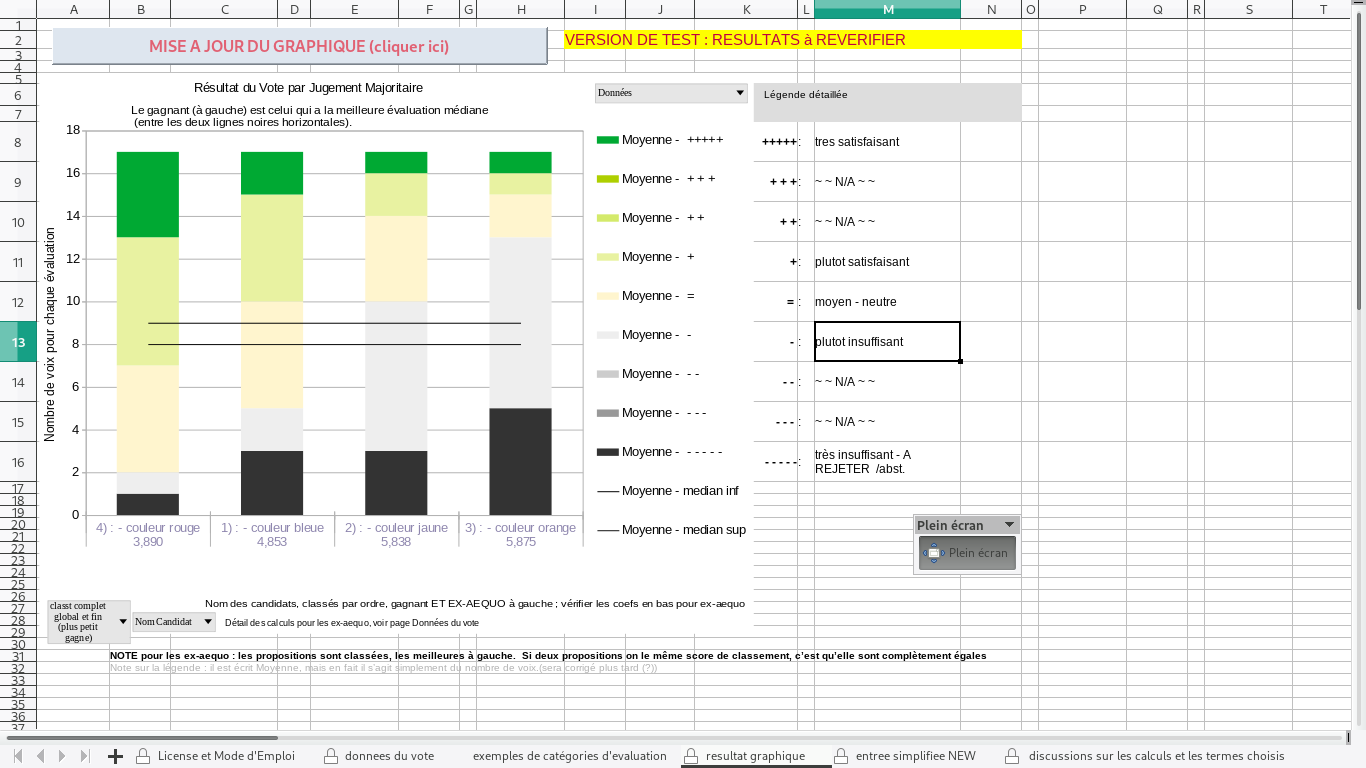Image resolution: width=1366 pixels, height=768 pixels.
Task: Click lock icon on 'License et Mode d'Emploi' tab
Action: coord(143,756)
